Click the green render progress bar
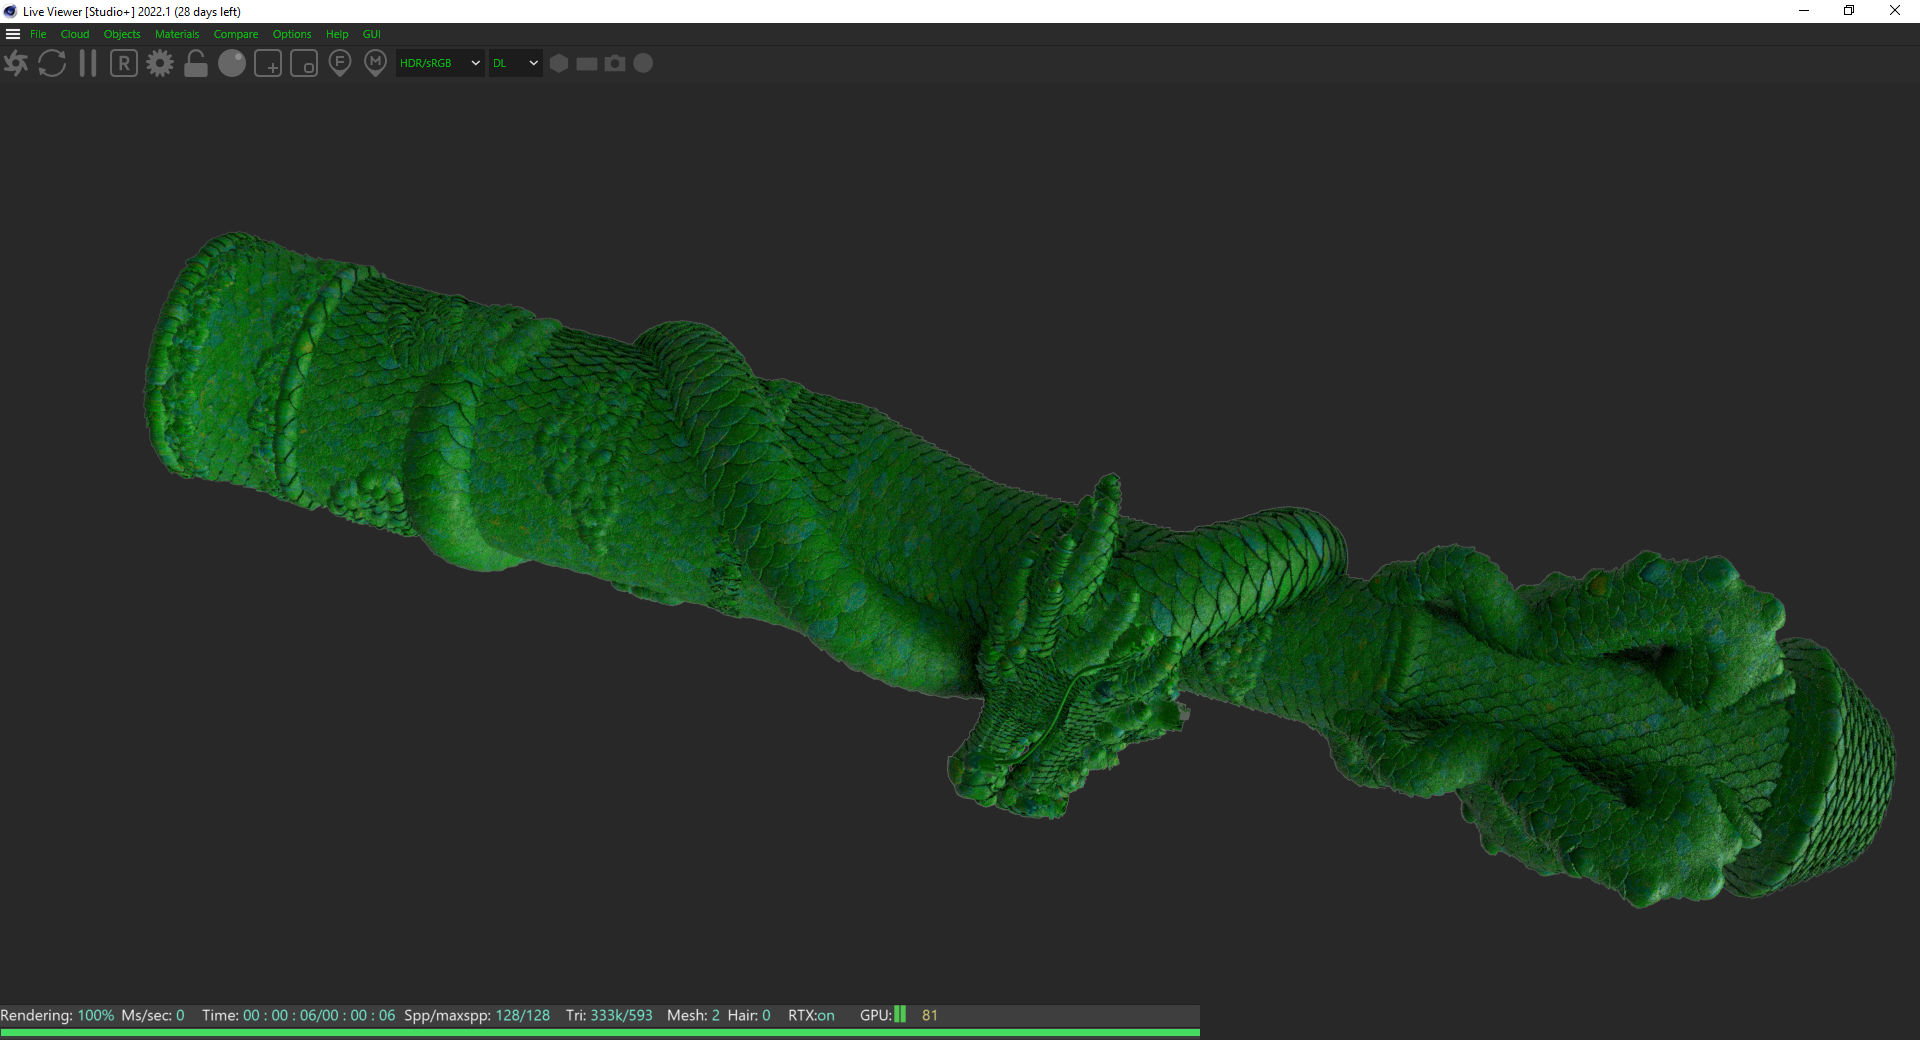 pyautogui.click(x=600, y=1032)
